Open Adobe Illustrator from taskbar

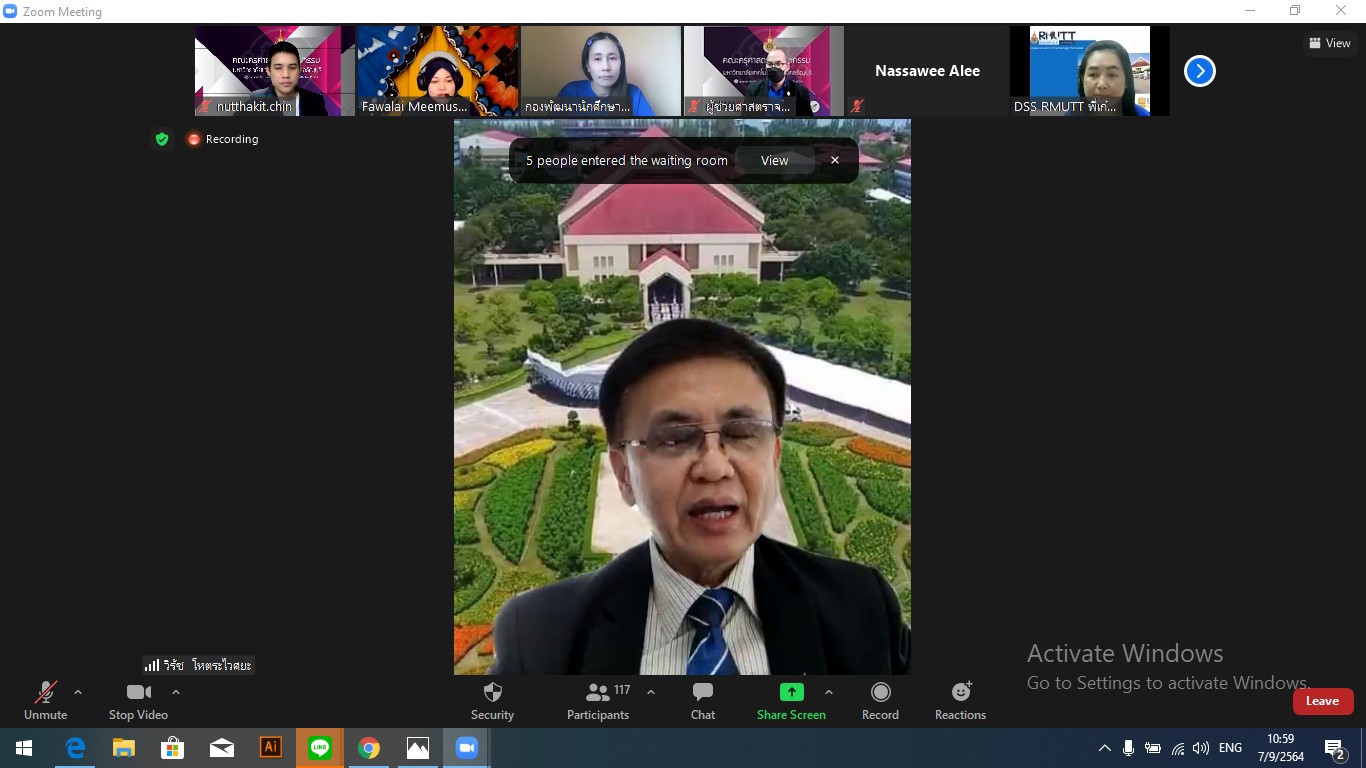271,748
